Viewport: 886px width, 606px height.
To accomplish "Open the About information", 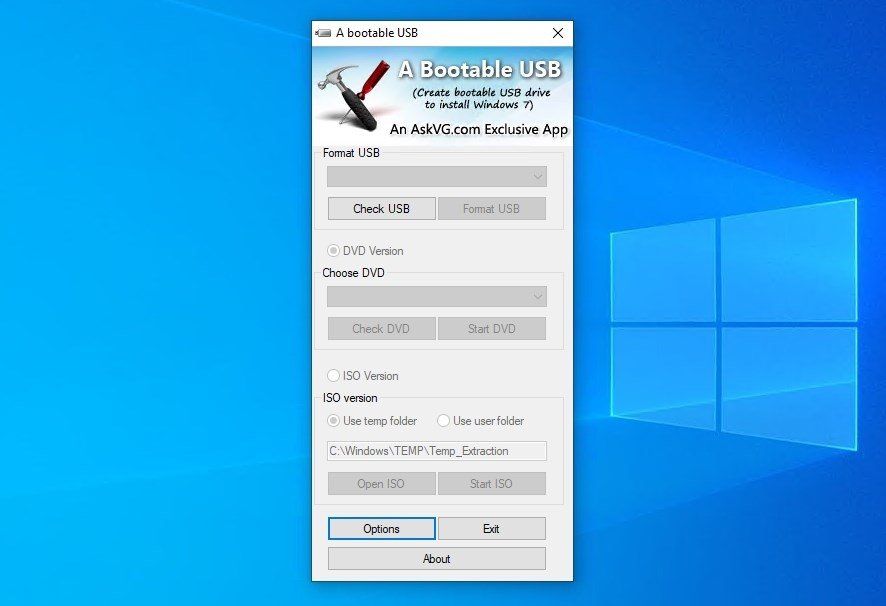I will 437,559.
